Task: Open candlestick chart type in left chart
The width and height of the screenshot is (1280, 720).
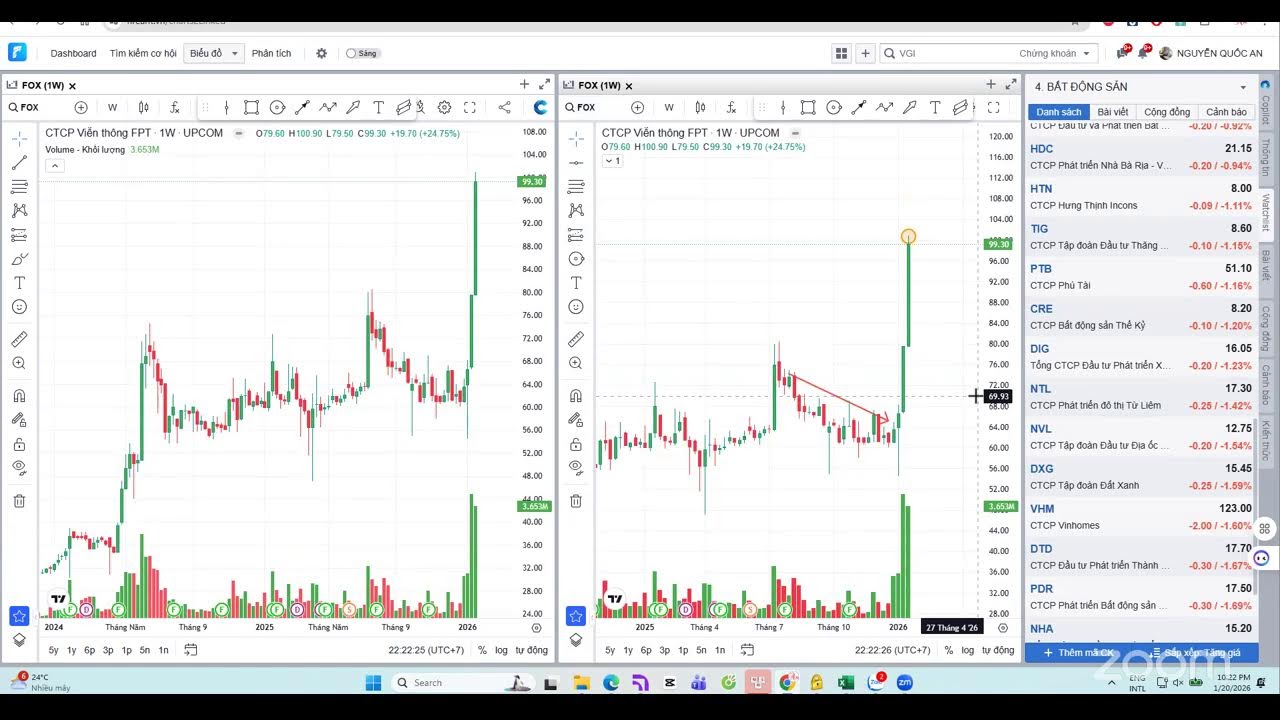Action: click(x=144, y=107)
